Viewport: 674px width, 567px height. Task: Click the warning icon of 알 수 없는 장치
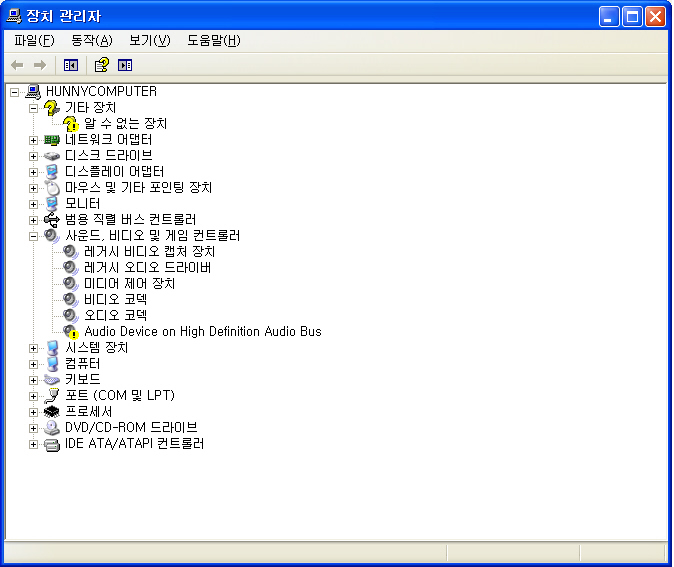[71, 124]
